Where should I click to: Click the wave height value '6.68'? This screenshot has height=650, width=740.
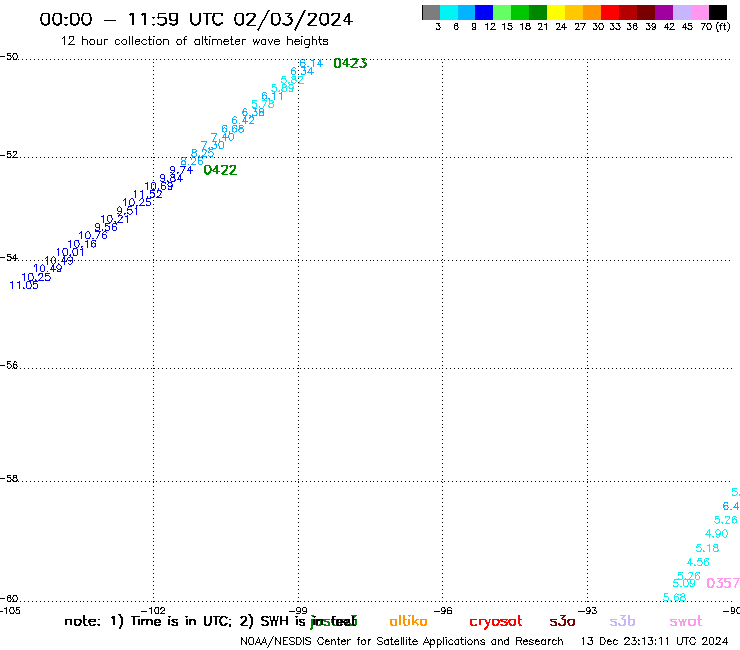click(x=233, y=129)
